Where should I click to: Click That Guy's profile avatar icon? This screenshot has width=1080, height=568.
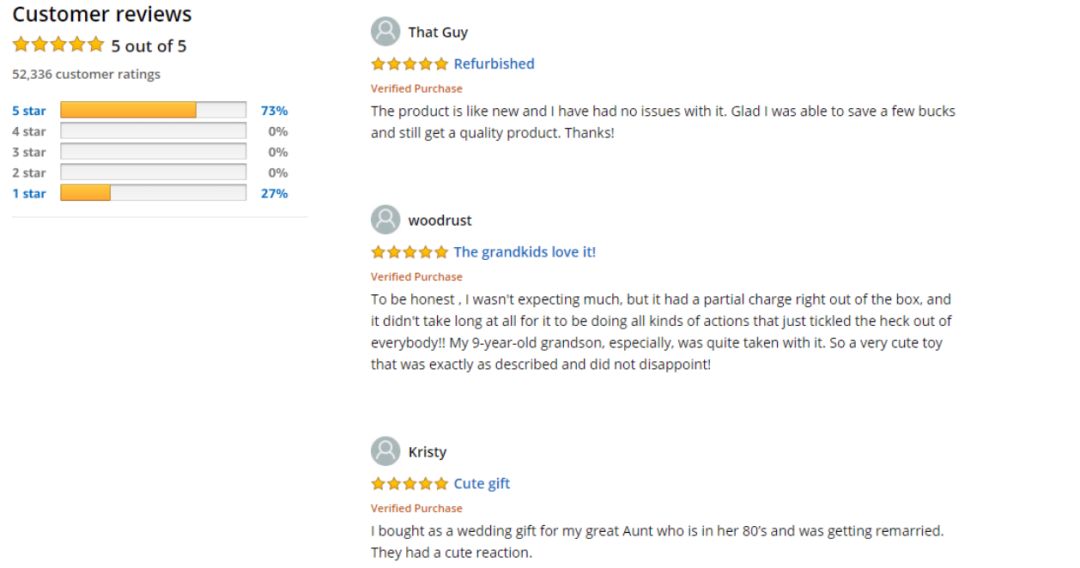tap(385, 32)
